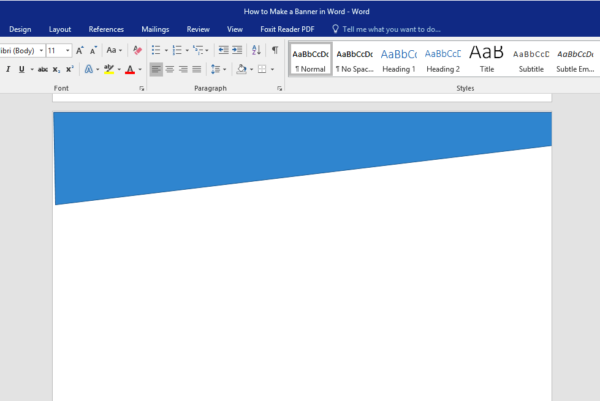
Task: Expand the shading color dropdown arrow
Action: [x=251, y=70]
